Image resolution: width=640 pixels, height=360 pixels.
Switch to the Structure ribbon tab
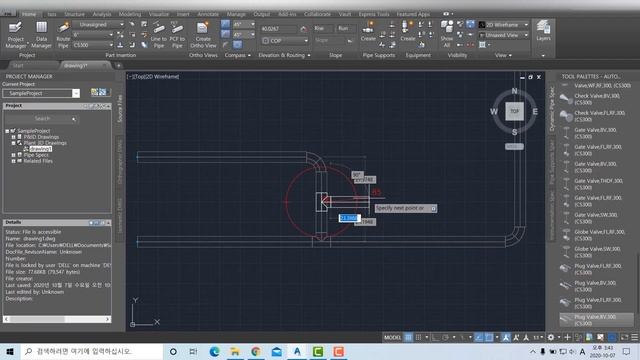tap(74, 14)
